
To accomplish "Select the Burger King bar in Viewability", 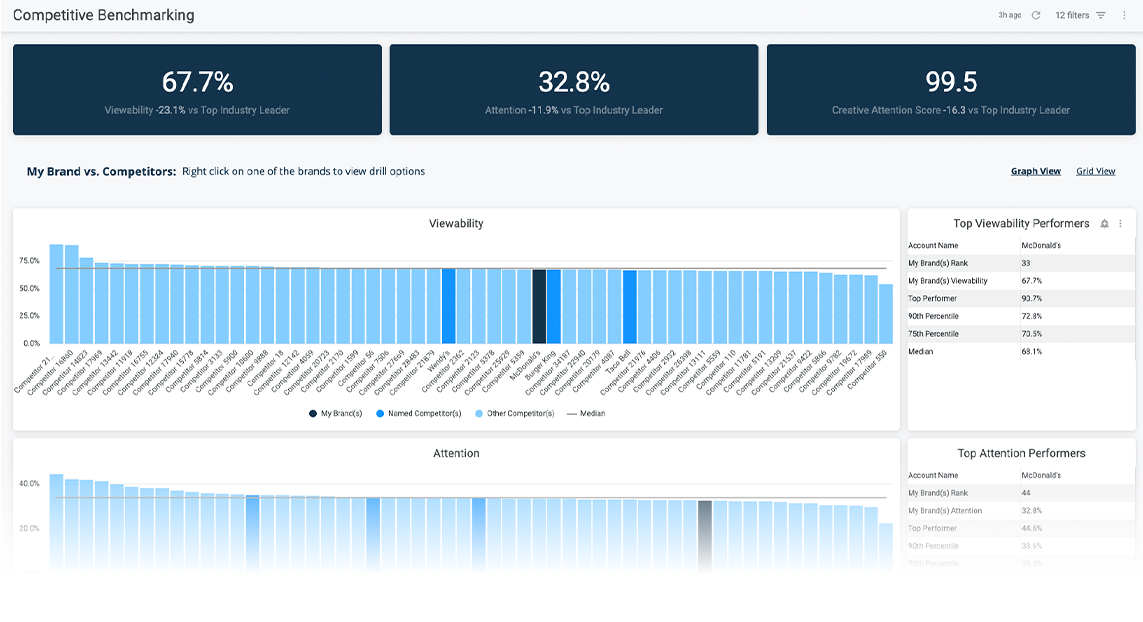I will click(554, 306).
